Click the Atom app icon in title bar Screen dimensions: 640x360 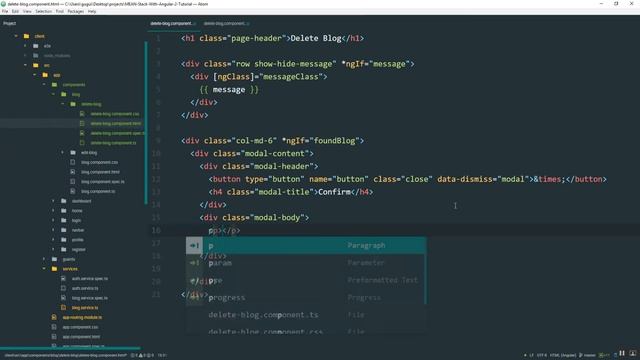[3, 4]
